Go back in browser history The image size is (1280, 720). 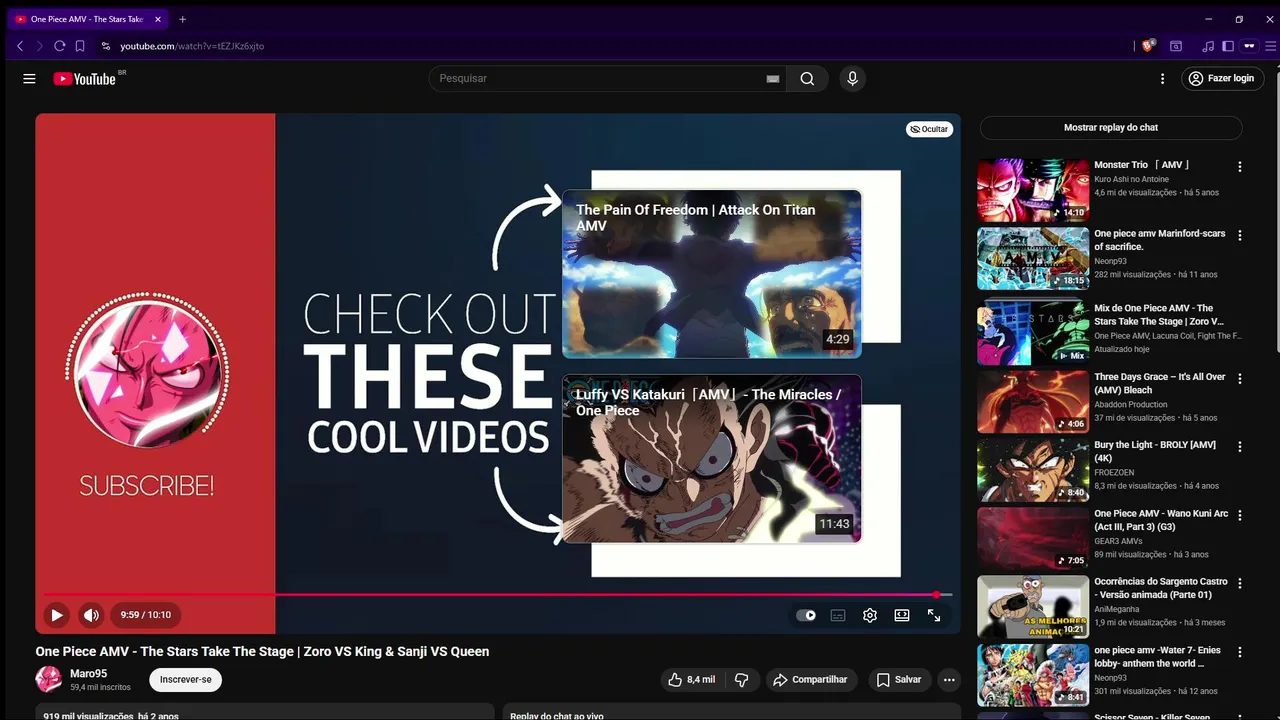[20, 46]
